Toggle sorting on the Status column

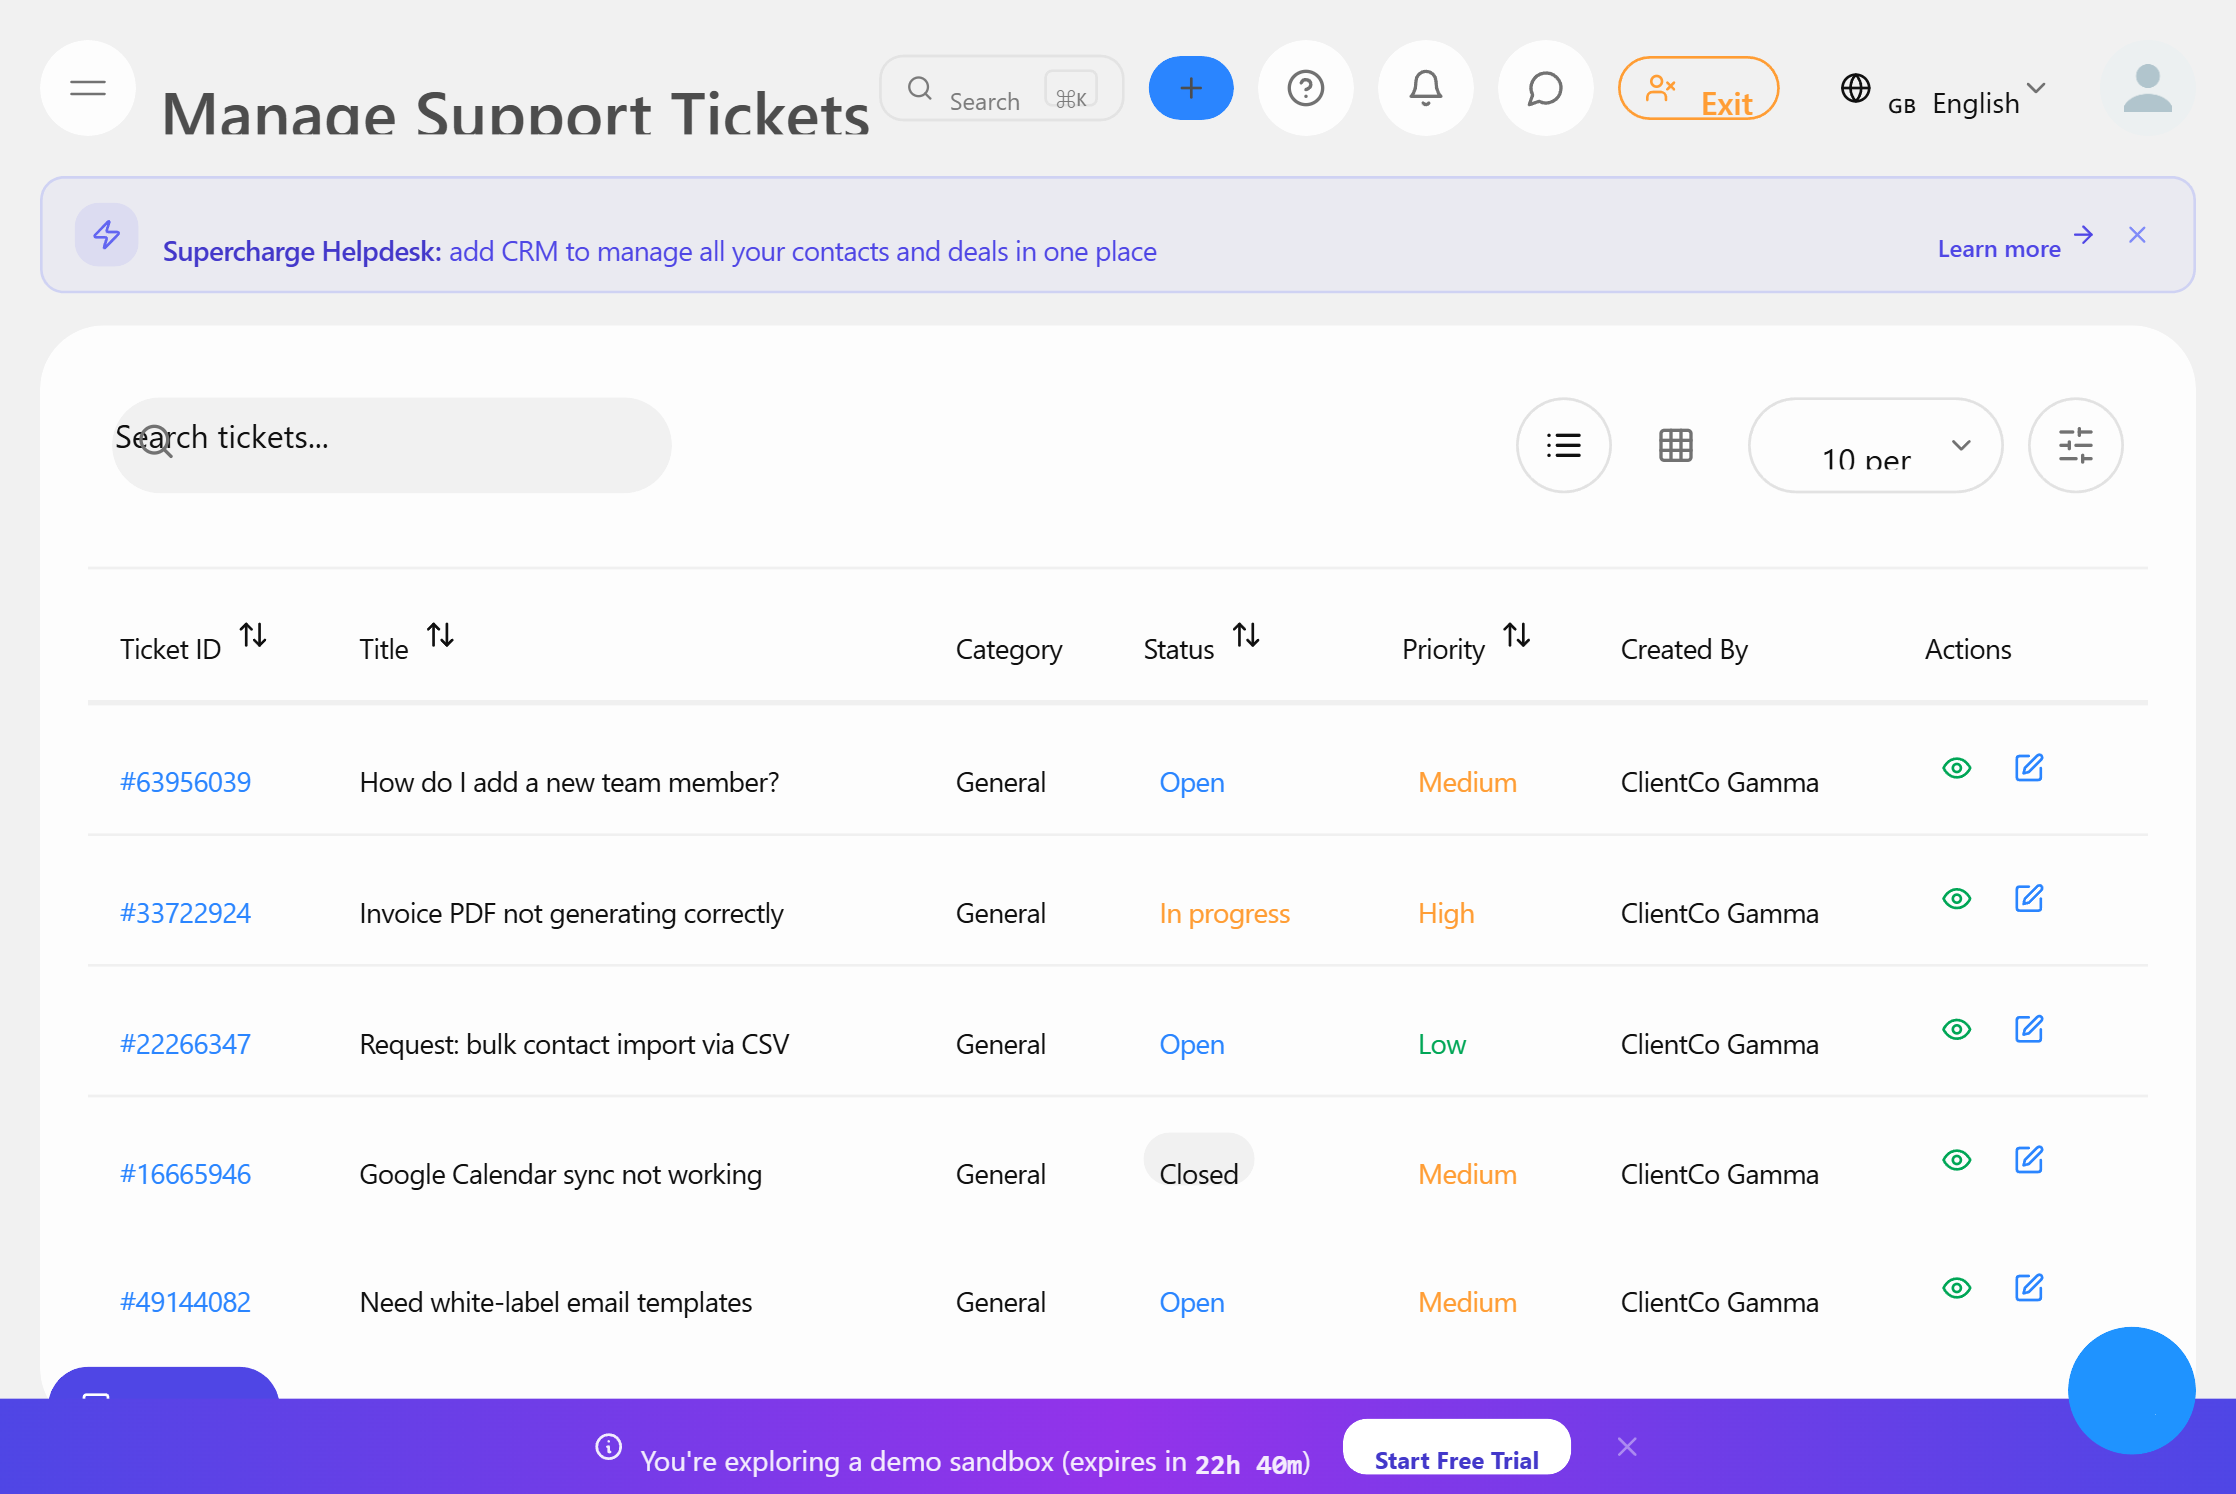point(1247,635)
